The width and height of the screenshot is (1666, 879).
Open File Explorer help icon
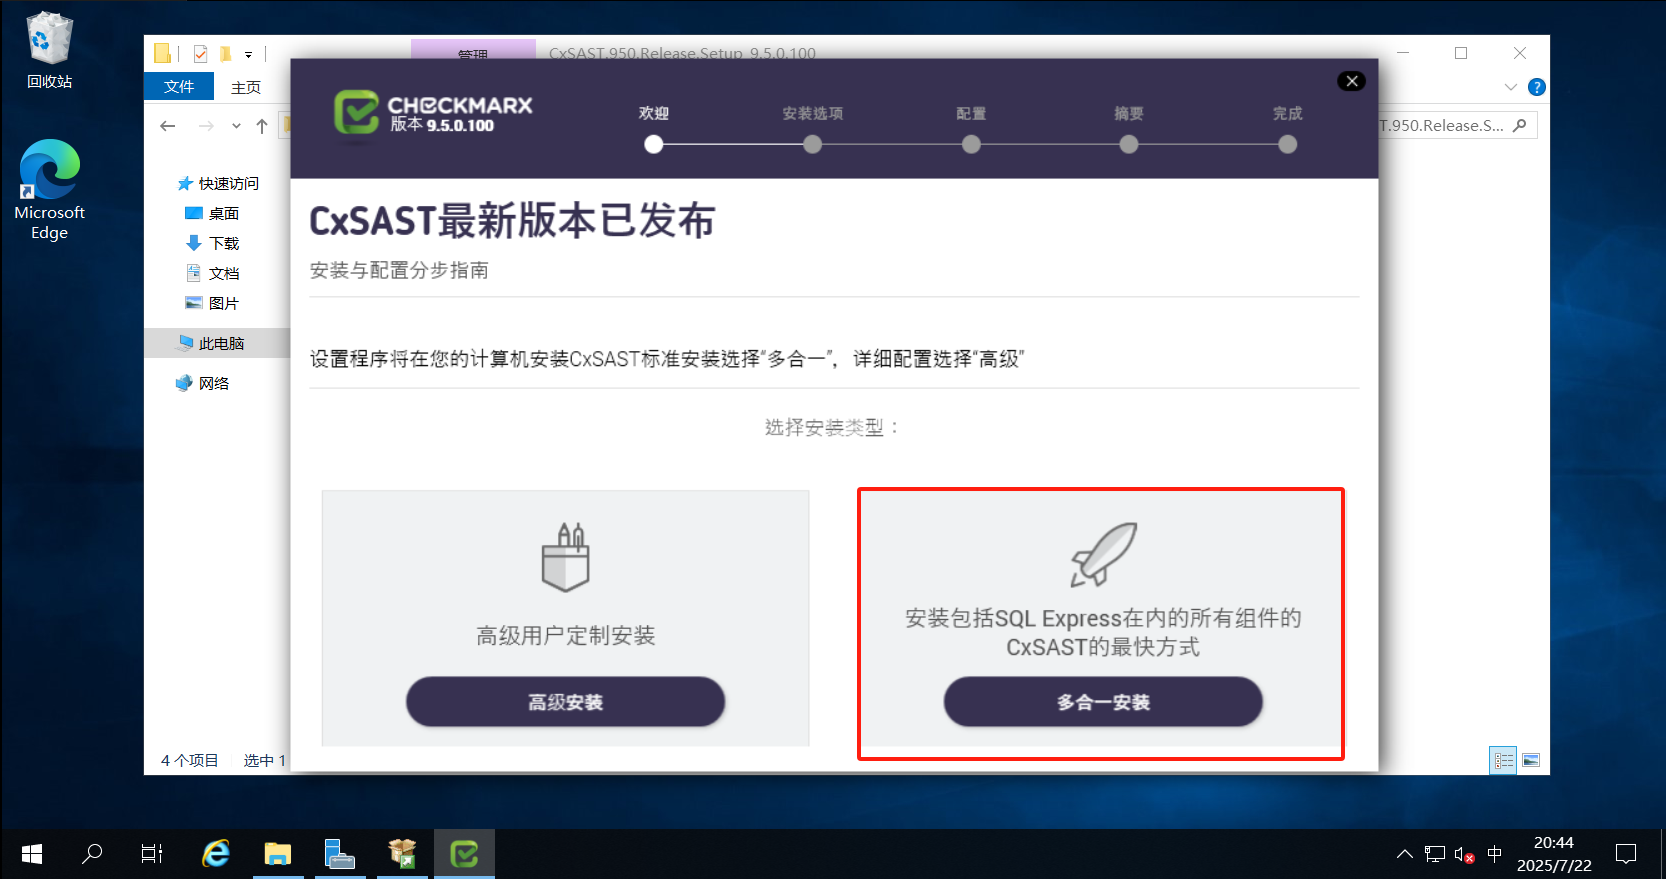coord(1537,87)
